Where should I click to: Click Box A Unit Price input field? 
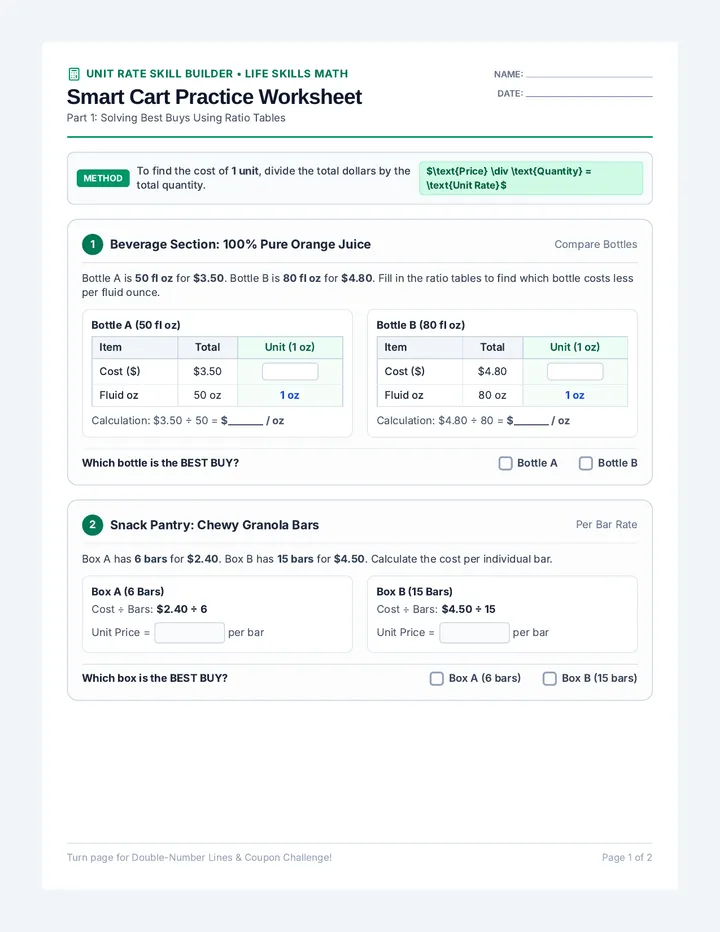click(190, 632)
